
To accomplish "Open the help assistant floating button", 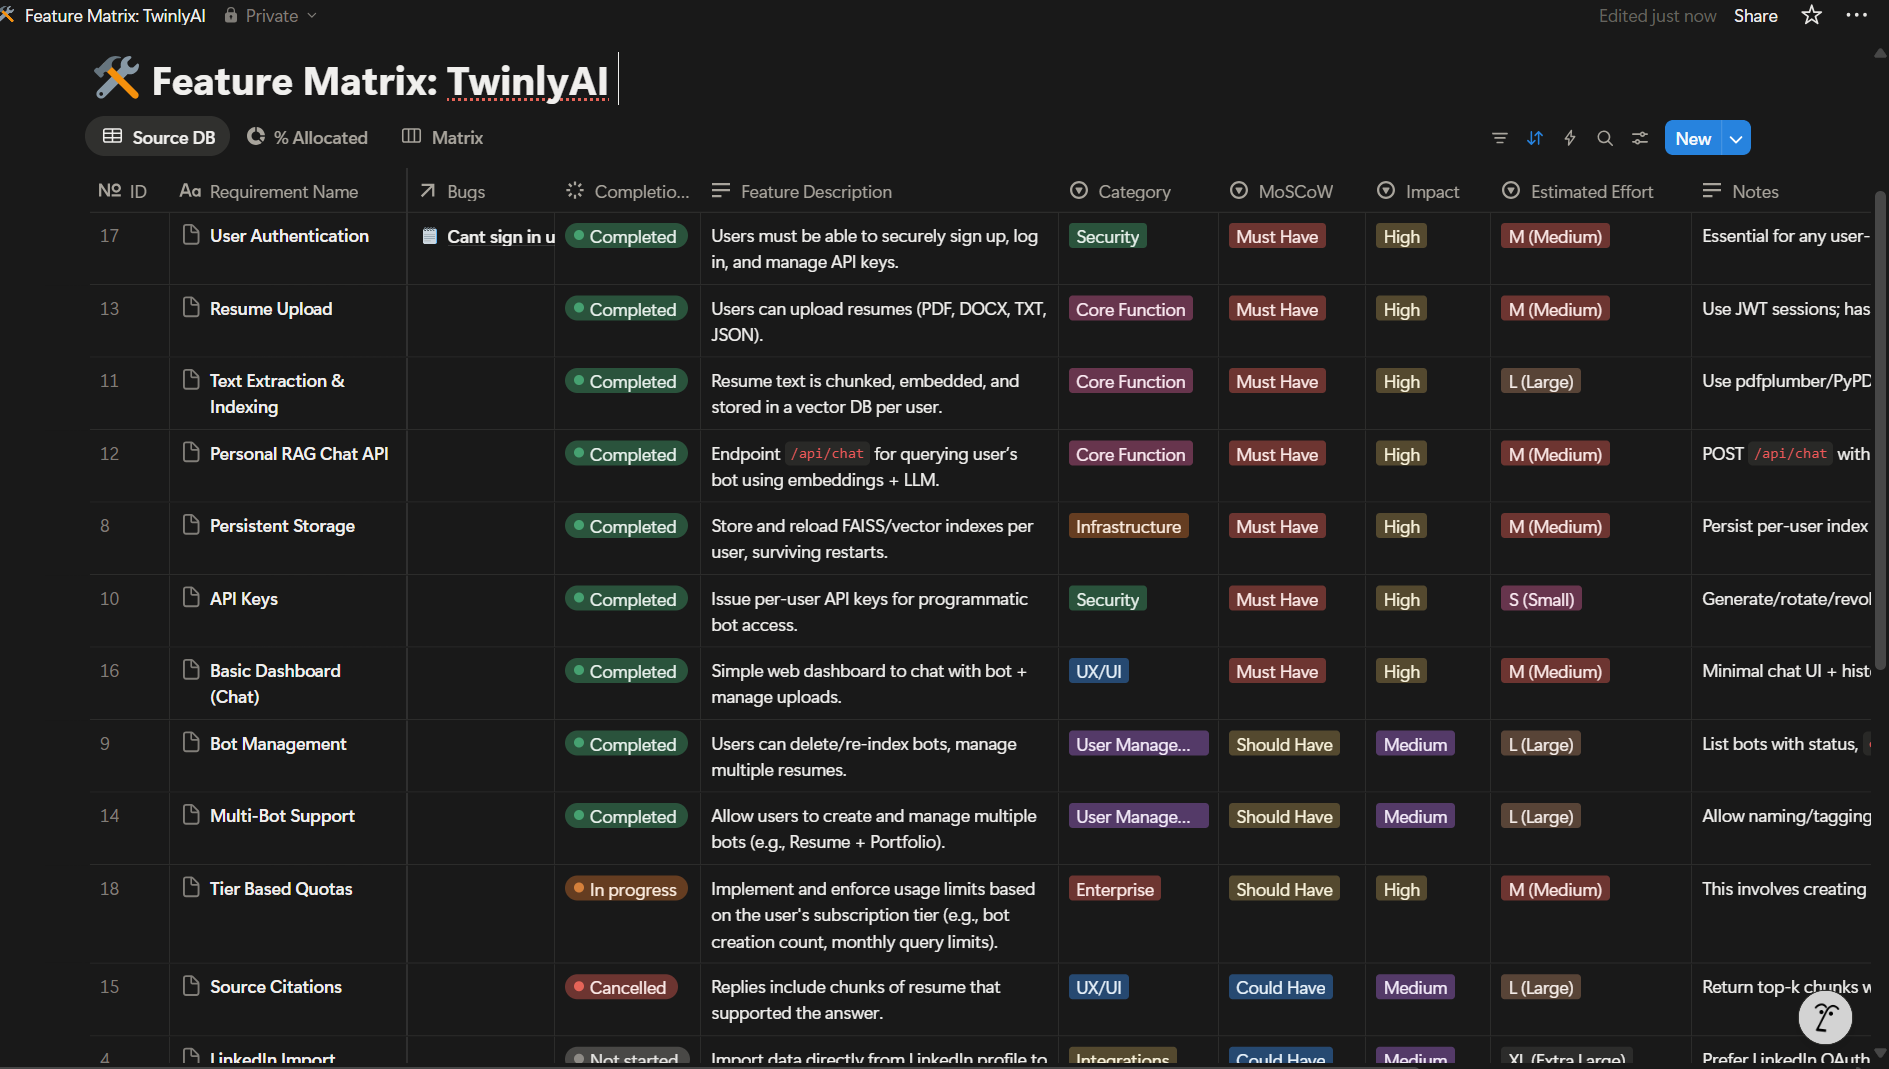I will (x=1825, y=1018).
